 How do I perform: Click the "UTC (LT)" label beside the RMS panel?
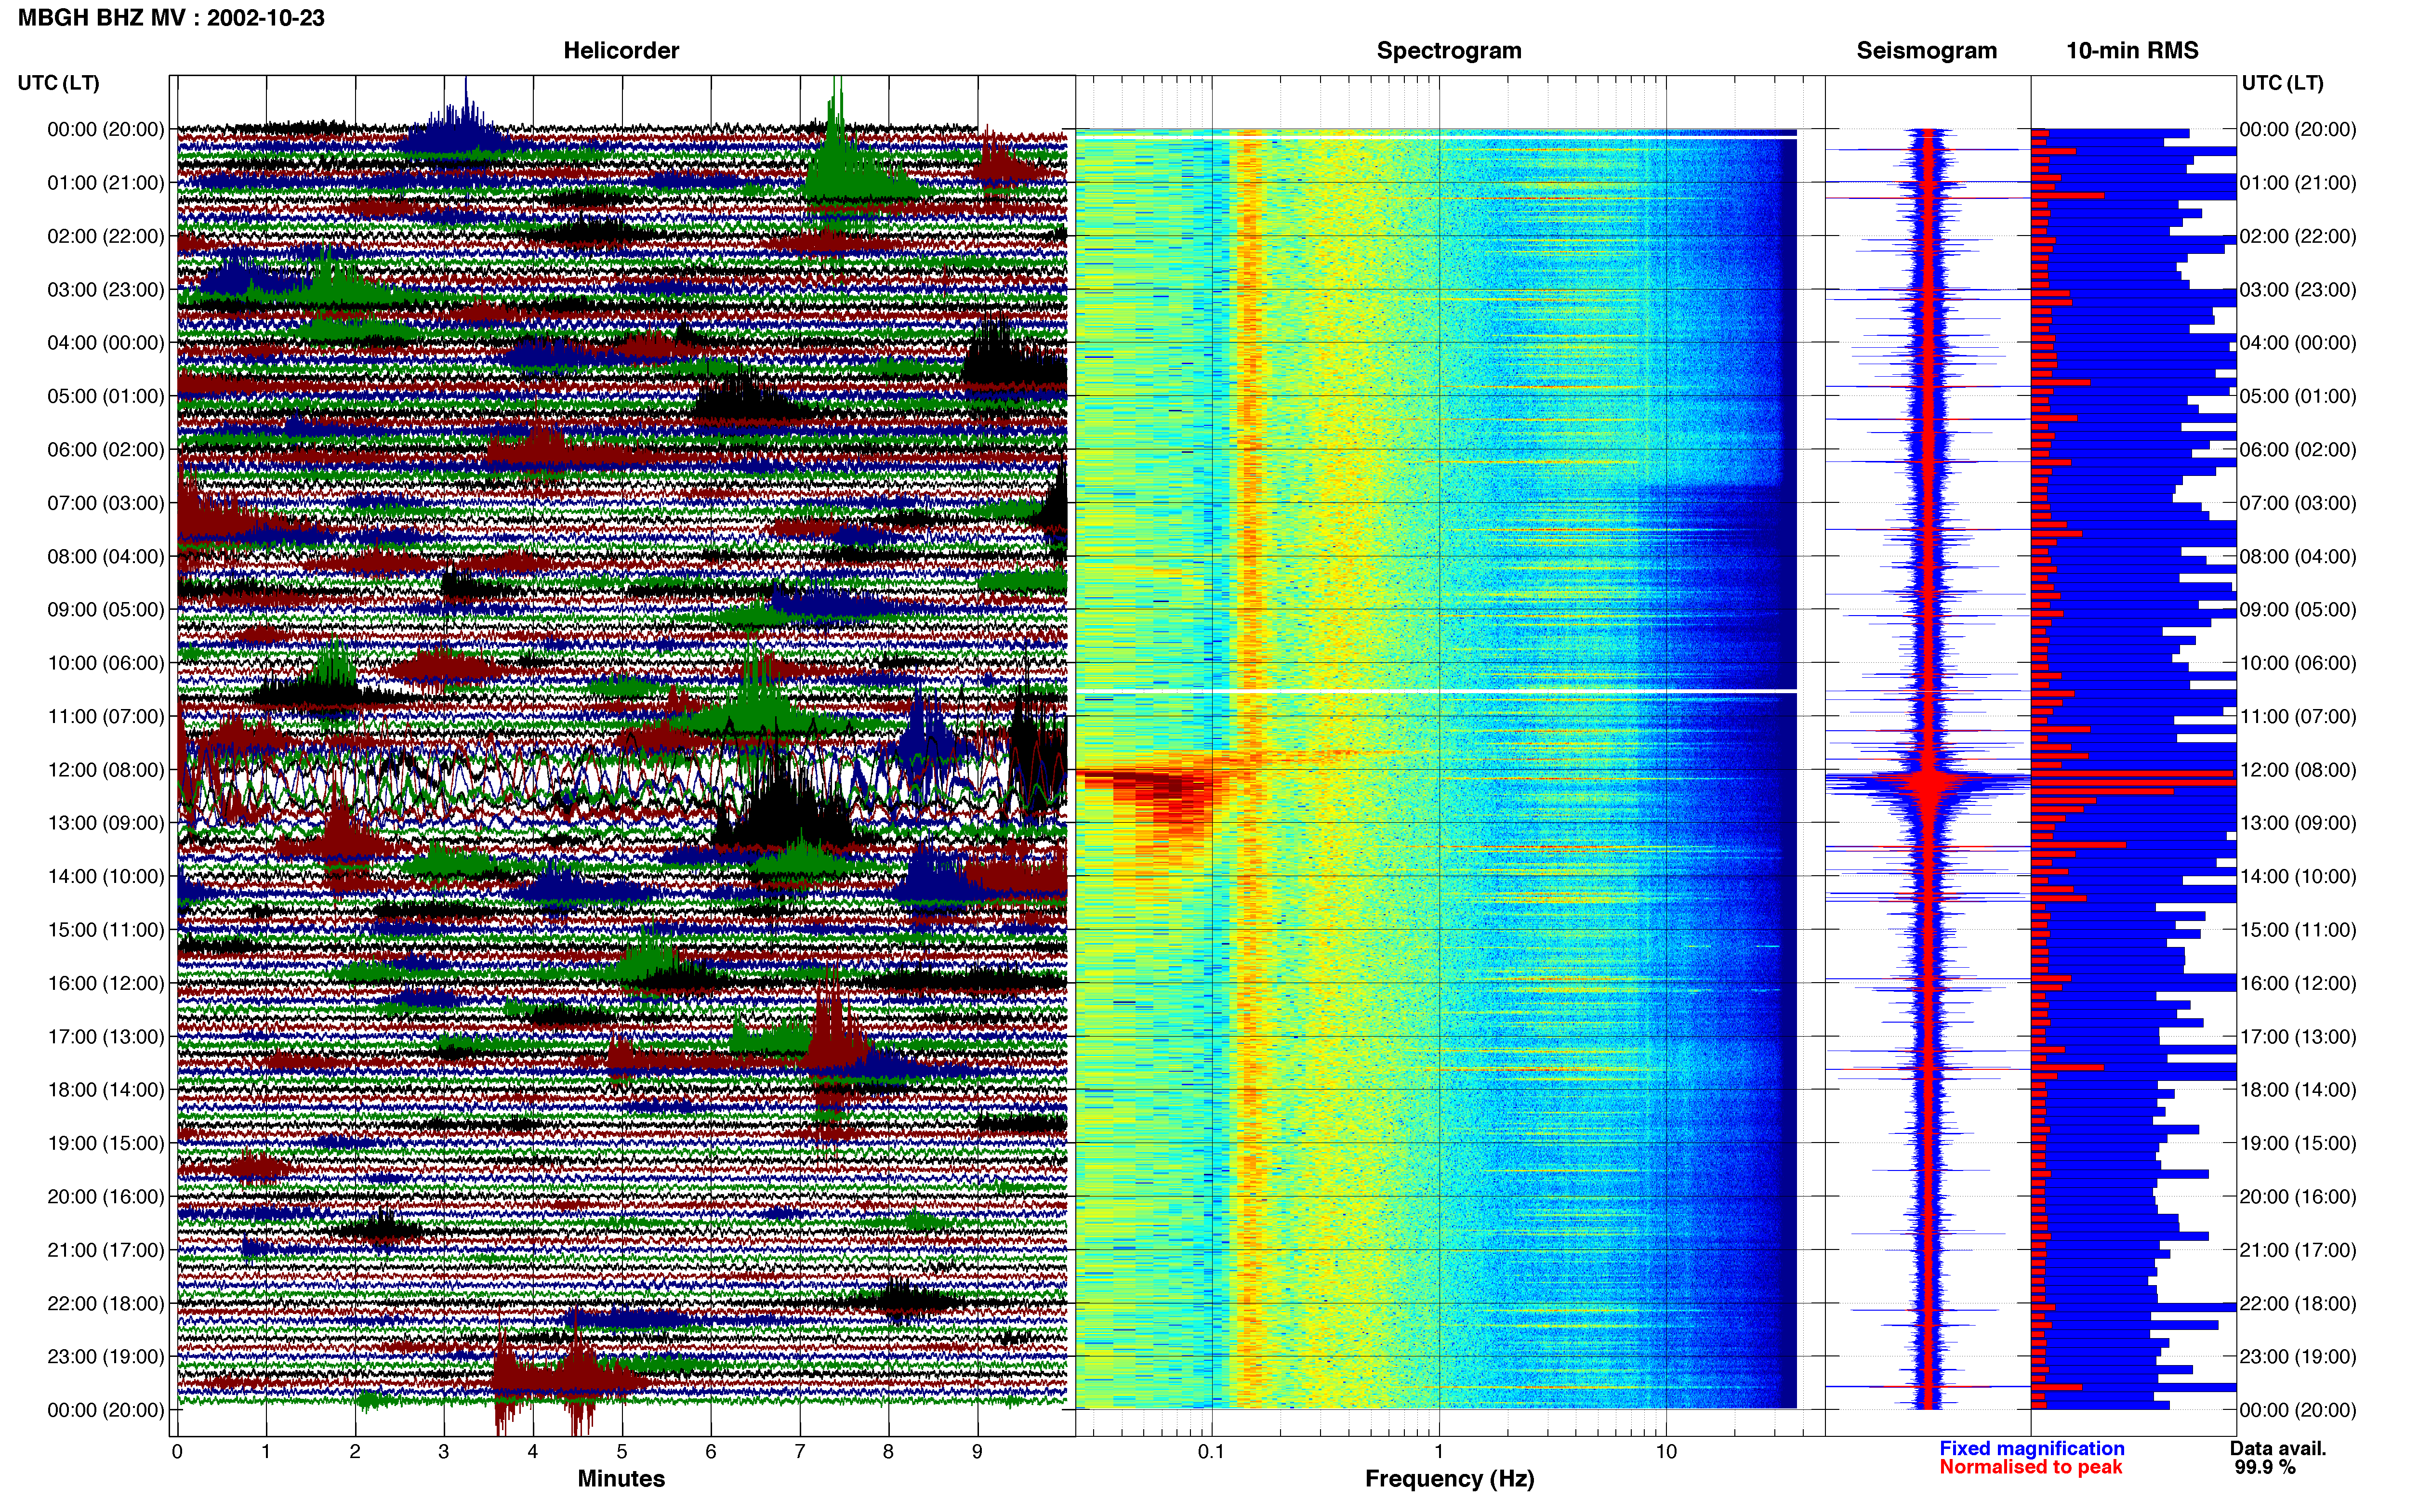[2283, 83]
